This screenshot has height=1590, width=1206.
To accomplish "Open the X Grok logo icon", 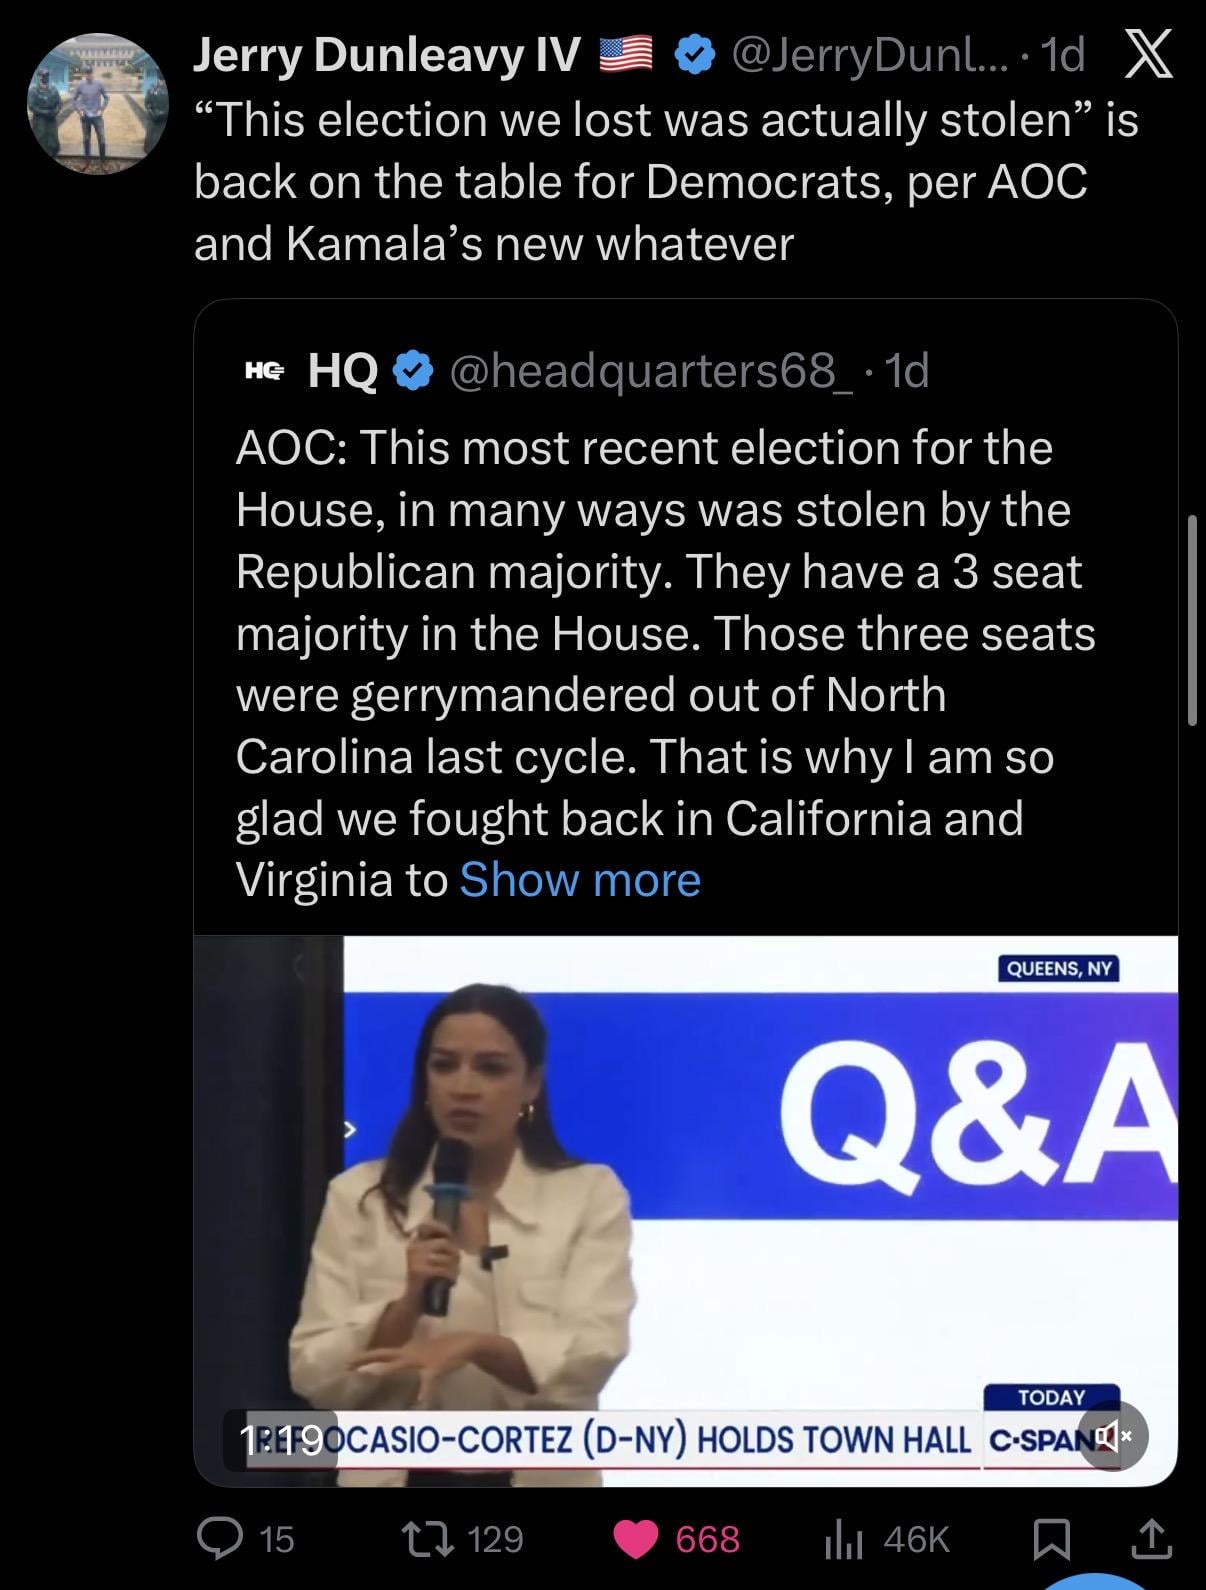I will [x=1148, y=55].
